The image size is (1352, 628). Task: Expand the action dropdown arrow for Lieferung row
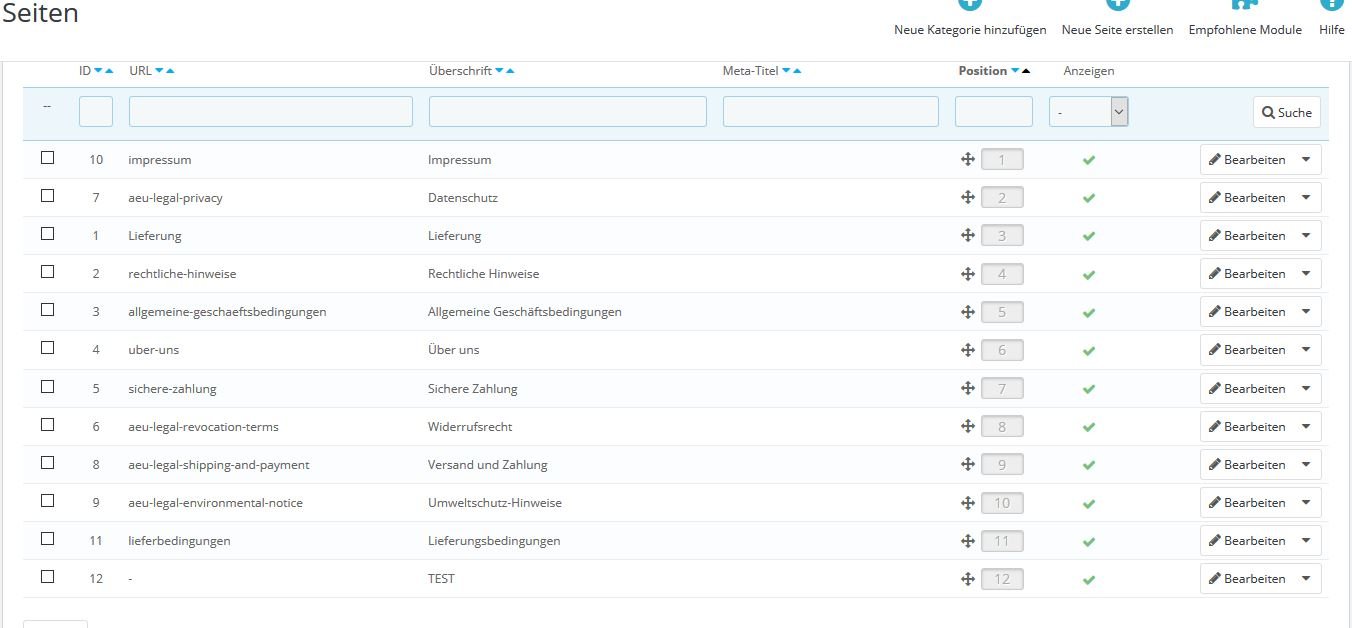pyautogui.click(x=1306, y=236)
